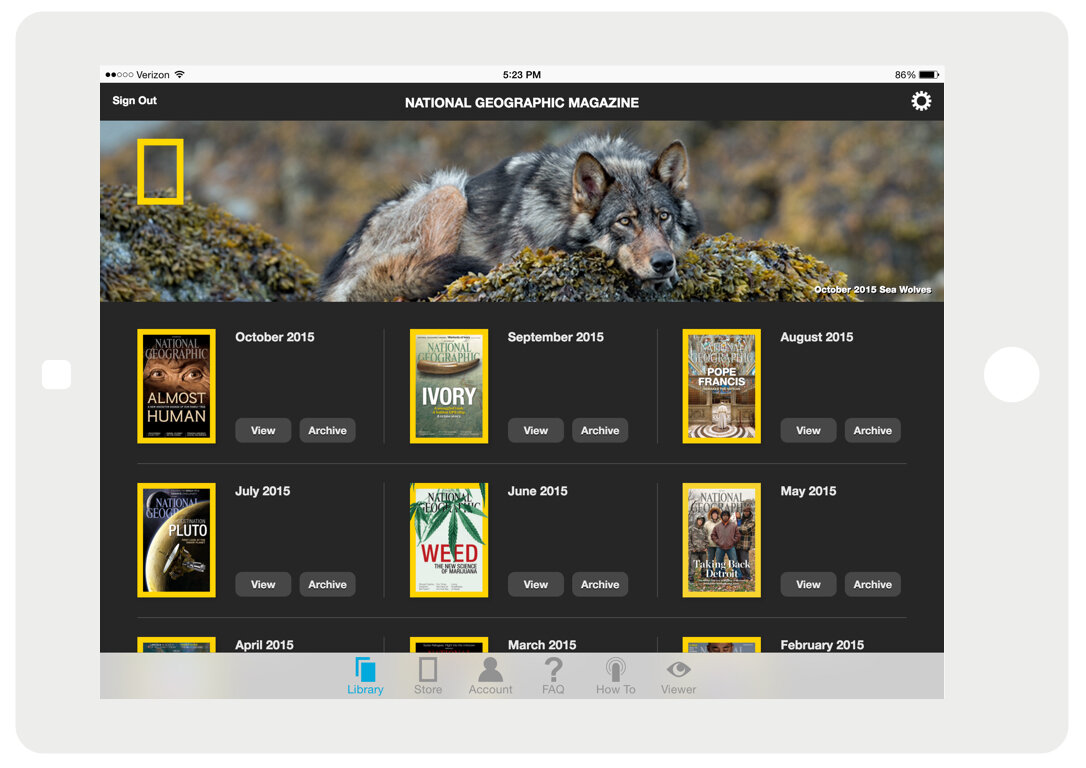Archive the July 2015 issue

(328, 584)
